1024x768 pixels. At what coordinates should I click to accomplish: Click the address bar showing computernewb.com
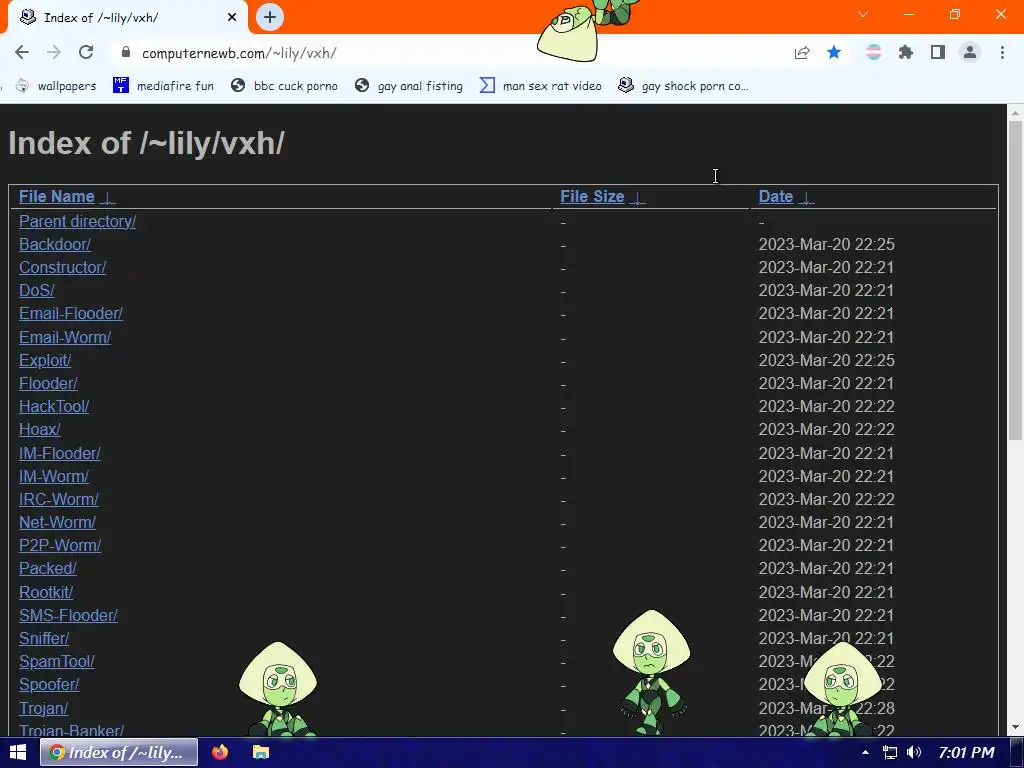point(451,53)
